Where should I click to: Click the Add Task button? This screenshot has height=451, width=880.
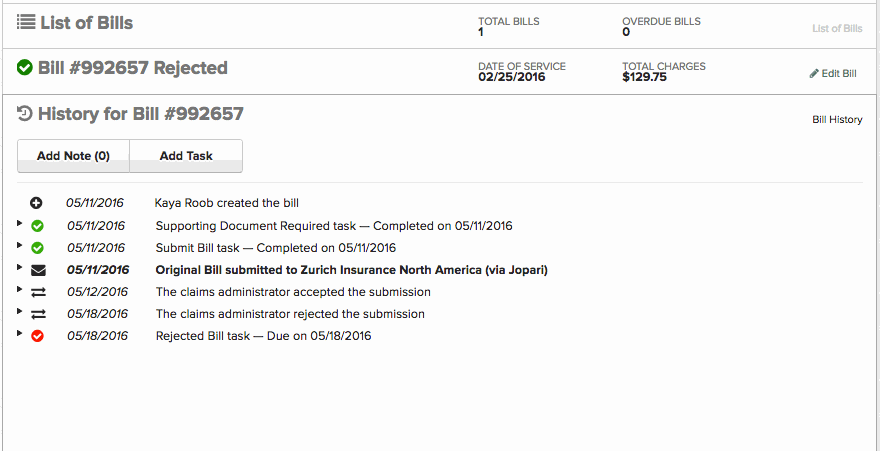click(186, 156)
